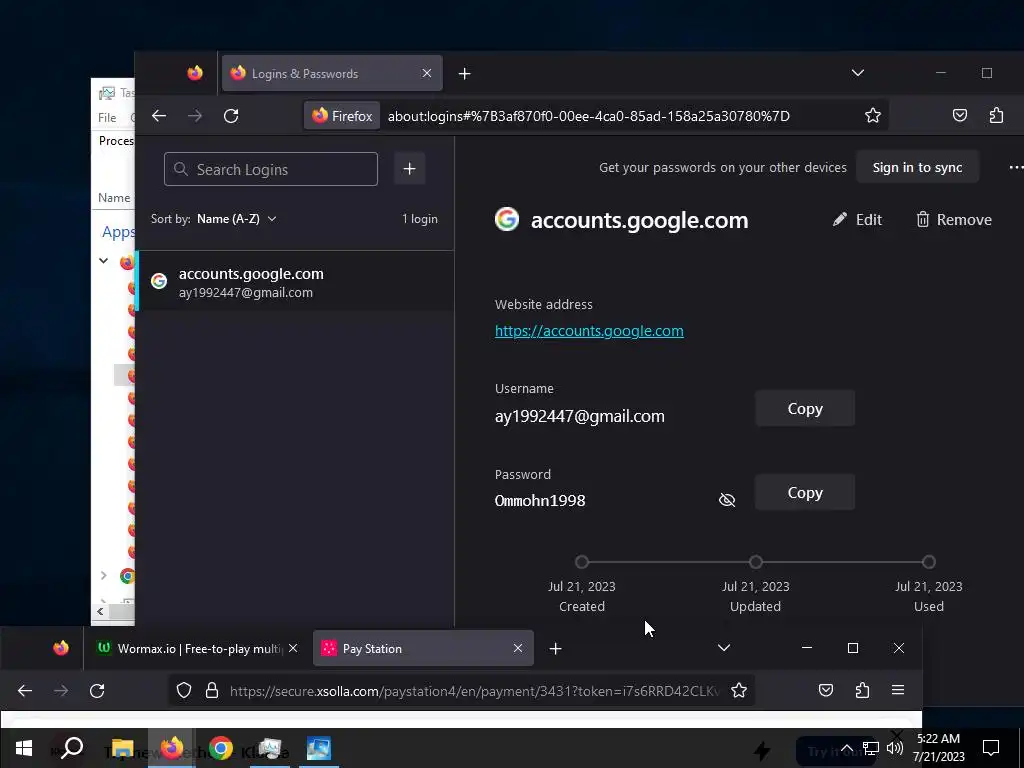
Task: Open File menu in Task Manager
Action: (x=107, y=118)
